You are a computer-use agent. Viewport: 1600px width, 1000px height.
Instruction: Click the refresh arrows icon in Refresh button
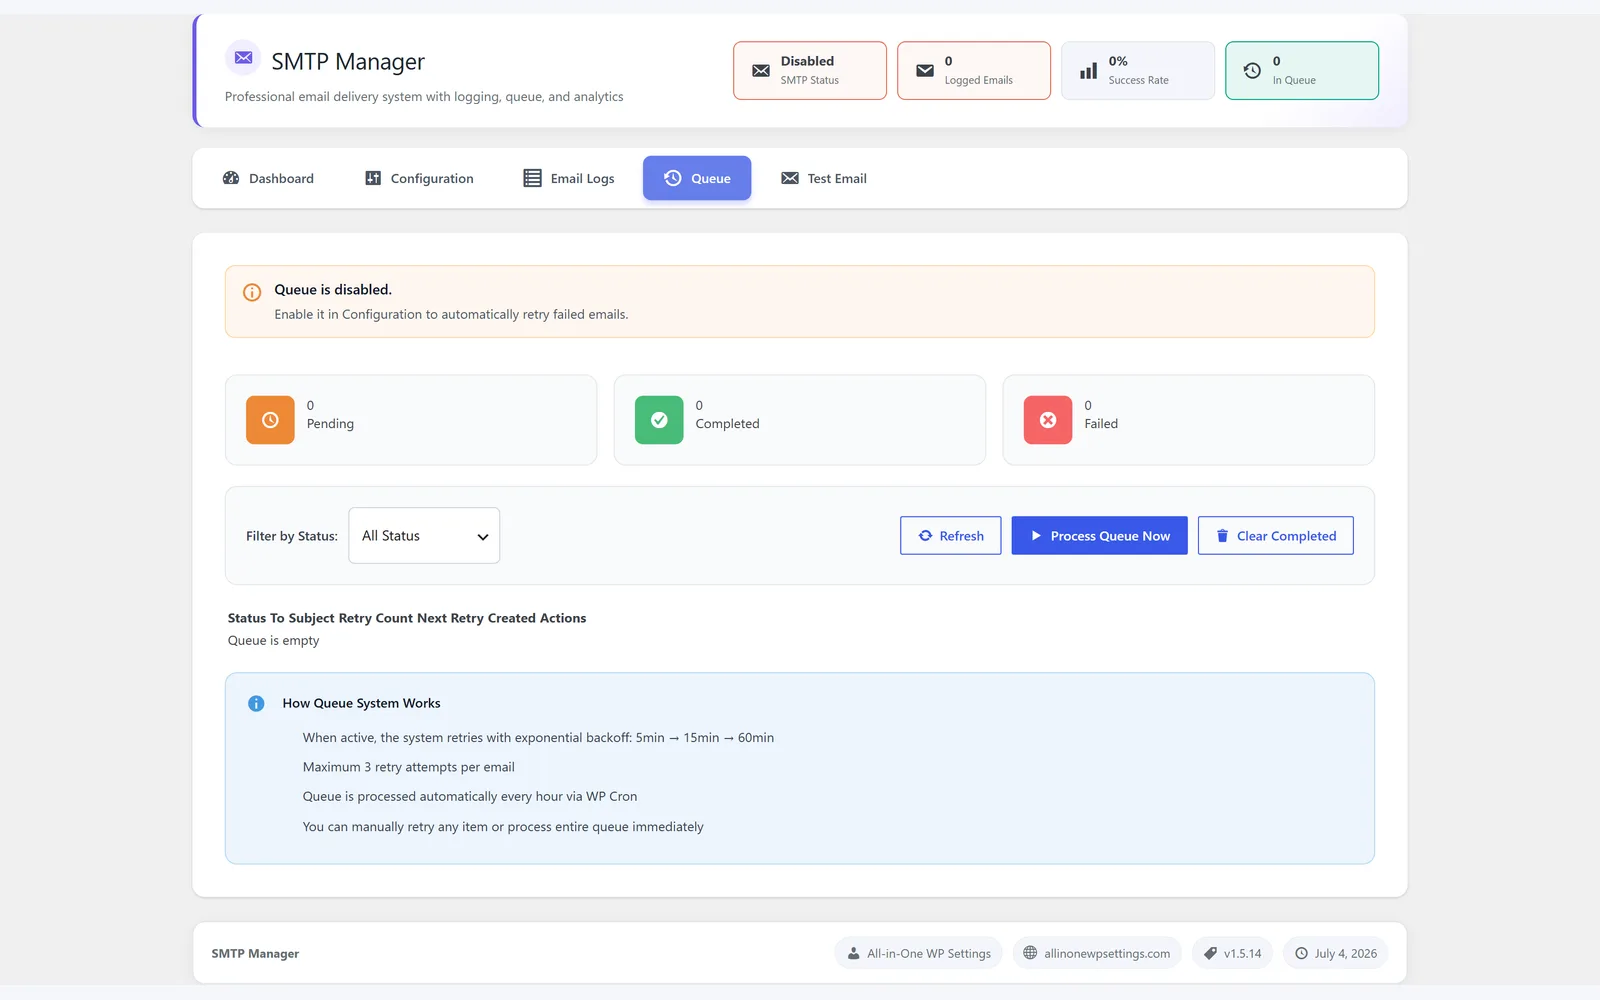point(925,536)
